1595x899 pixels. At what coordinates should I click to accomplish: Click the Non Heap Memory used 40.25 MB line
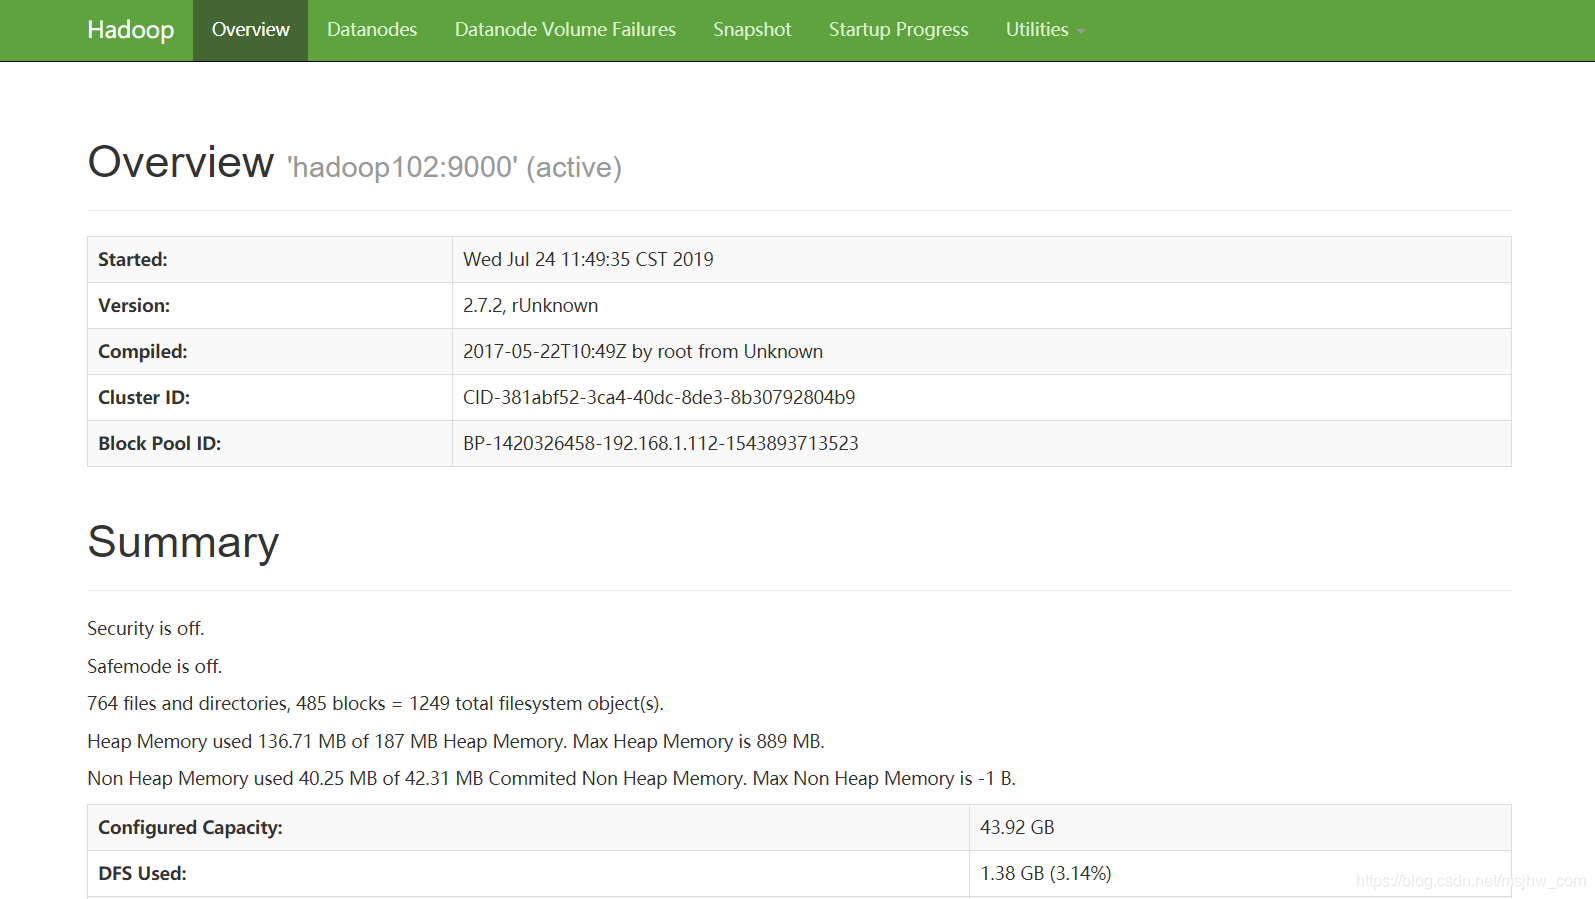551,778
